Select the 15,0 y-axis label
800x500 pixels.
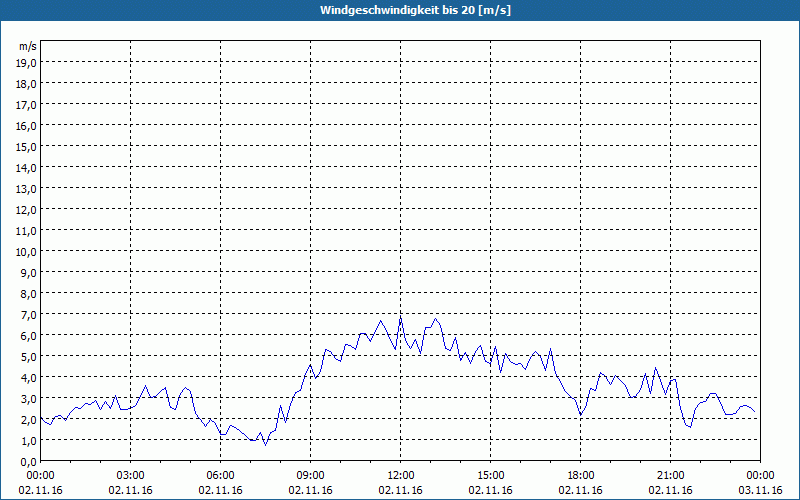coord(27,147)
